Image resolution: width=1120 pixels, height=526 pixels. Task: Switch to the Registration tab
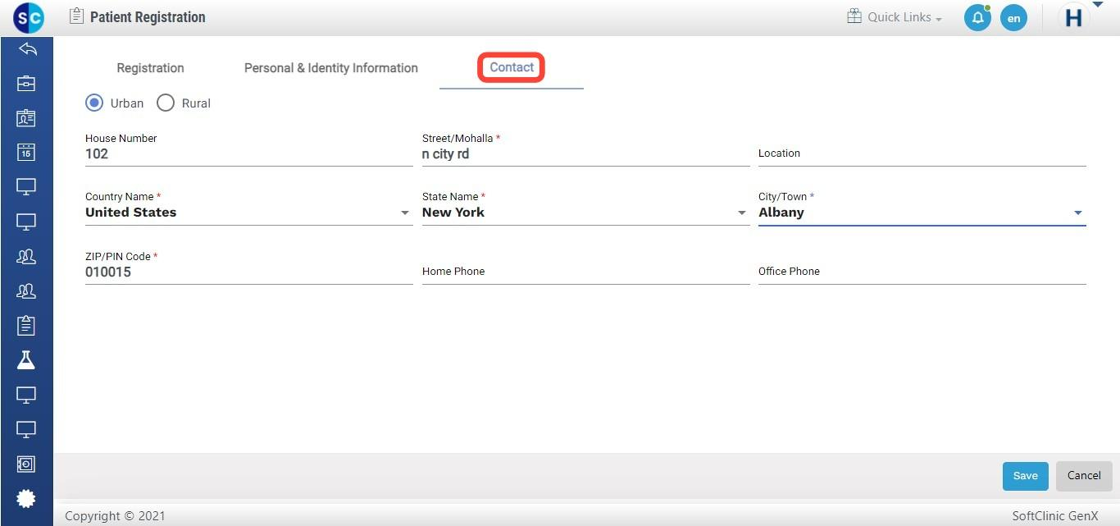click(151, 68)
